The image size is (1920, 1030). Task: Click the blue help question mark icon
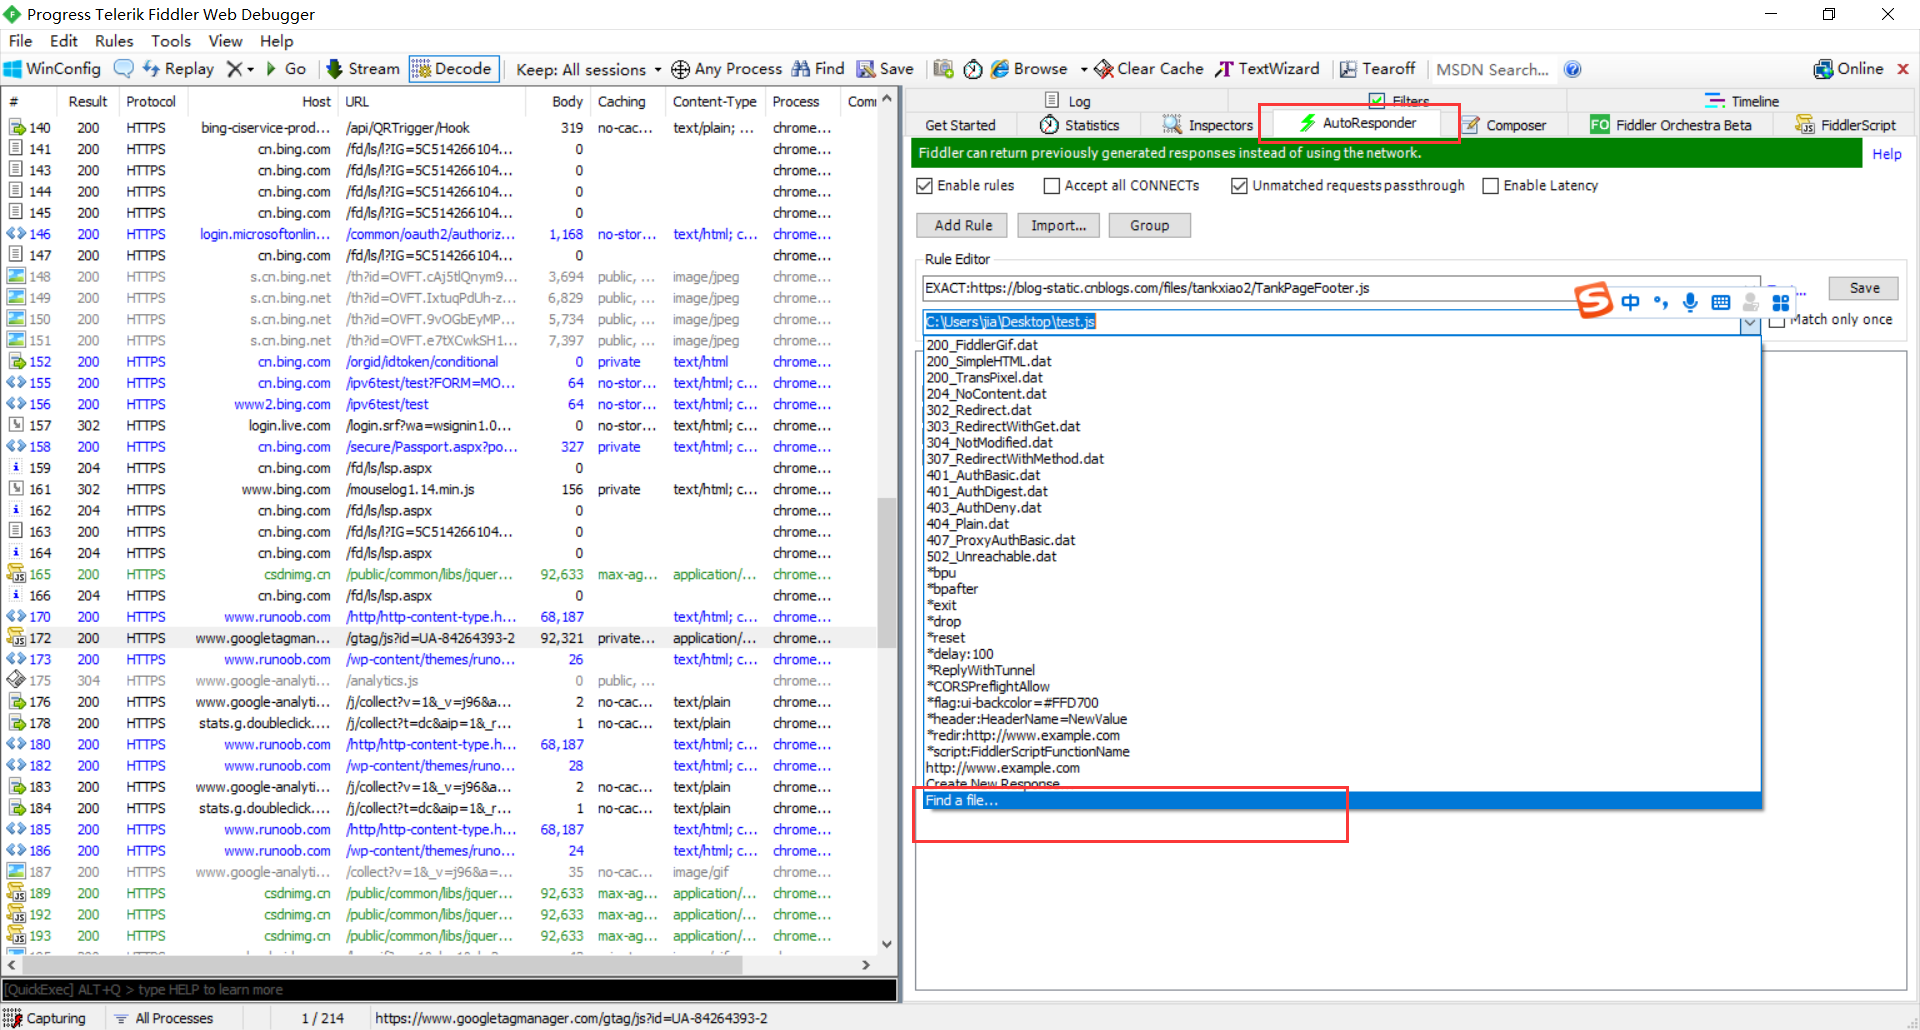point(1573,69)
